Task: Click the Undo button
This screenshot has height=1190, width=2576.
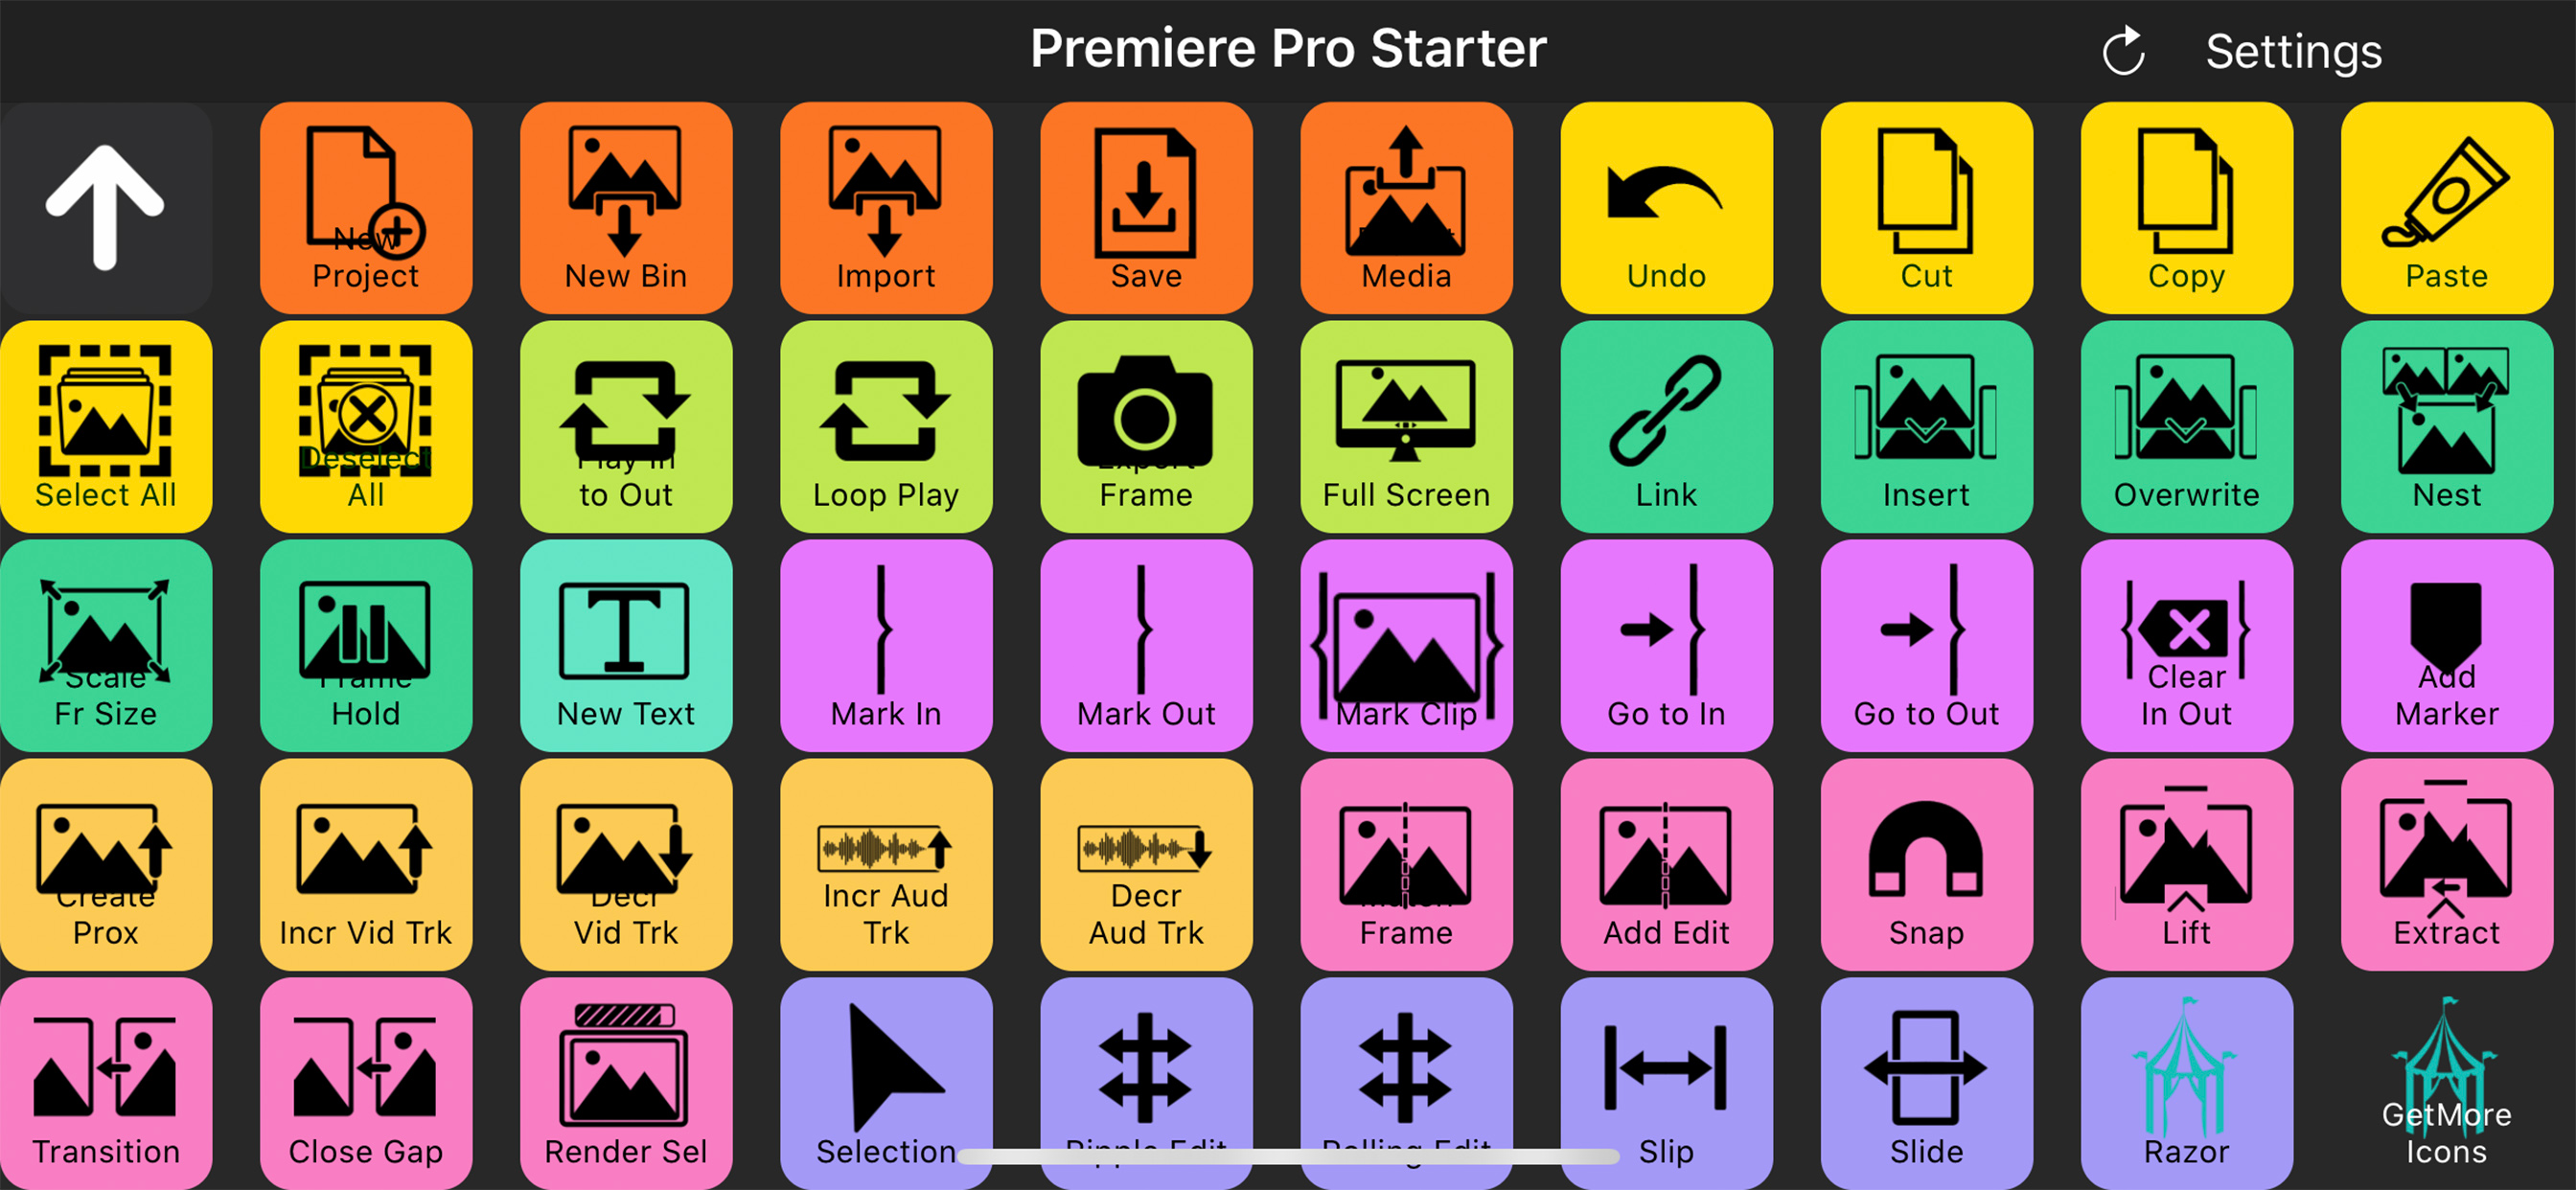Action: pos(1666,207)
